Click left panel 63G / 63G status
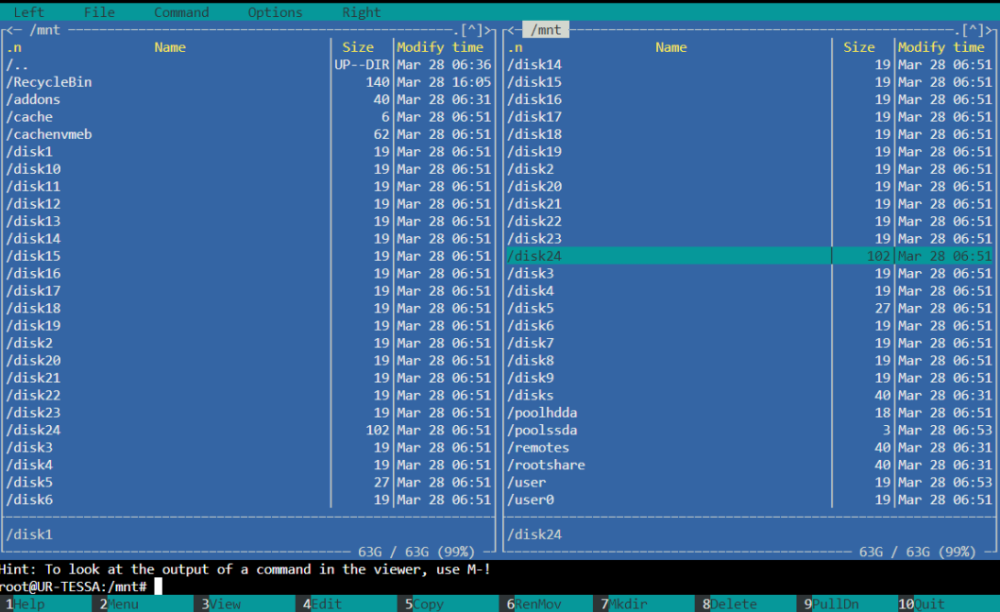This screenshot has height=612, width=1000. click(416, 551)
